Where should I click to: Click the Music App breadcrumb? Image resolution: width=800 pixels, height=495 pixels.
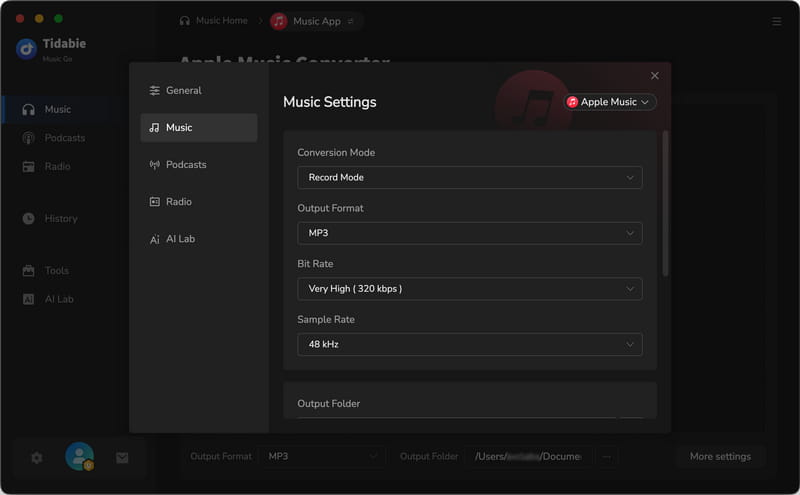(316, 21)
